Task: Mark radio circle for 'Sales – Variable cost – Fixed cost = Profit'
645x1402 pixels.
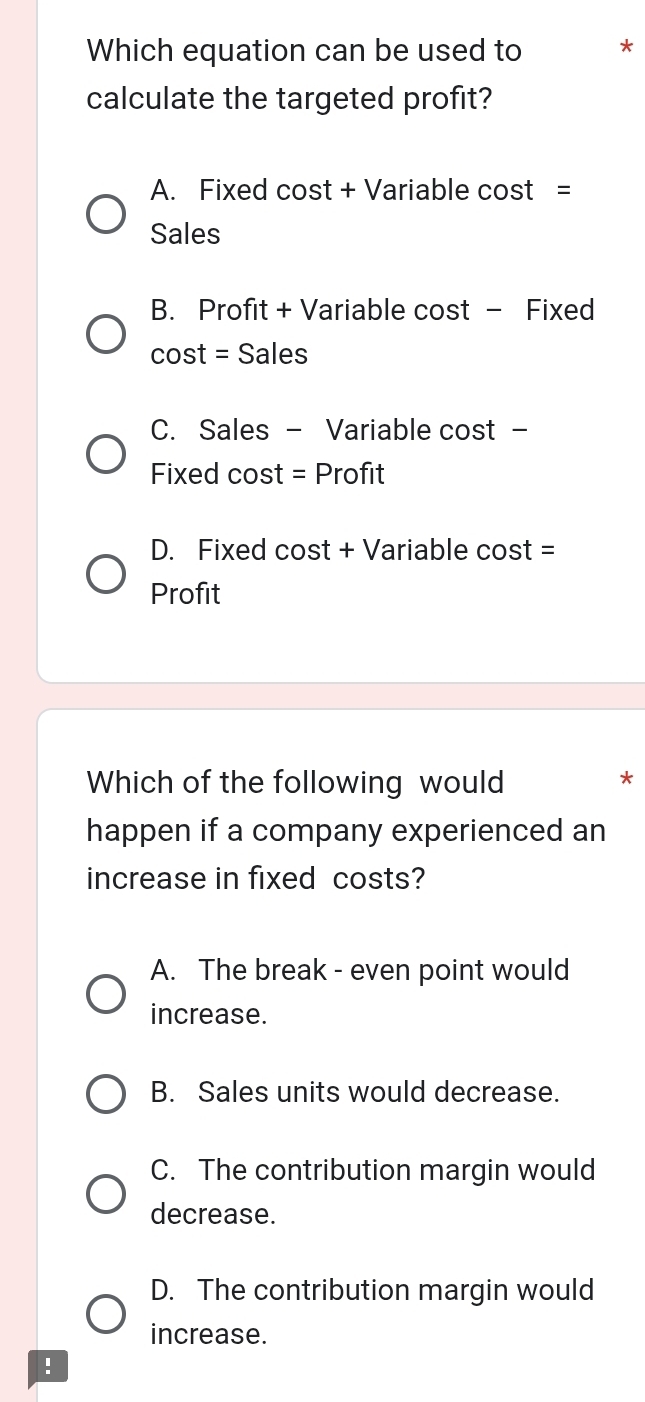Action: [106, 452]
